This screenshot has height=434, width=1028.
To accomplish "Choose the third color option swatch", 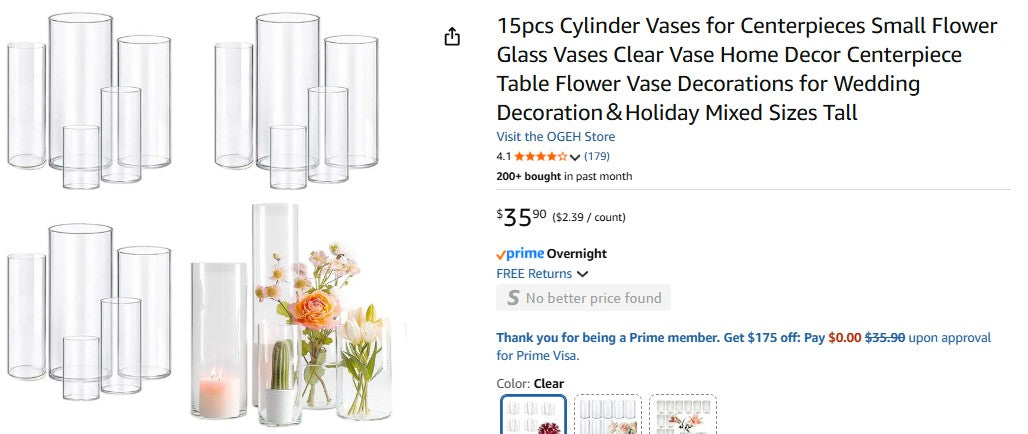I will click(x=683, y=415).
